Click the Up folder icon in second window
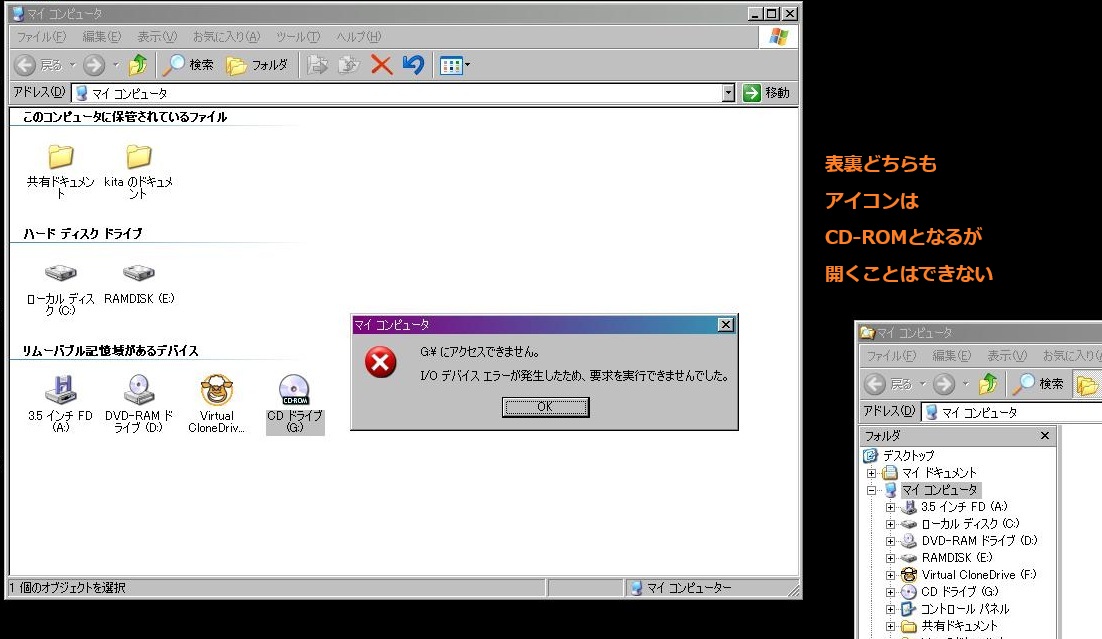The width and height of the screenshot is (1102, 639). tap(988, 384)
